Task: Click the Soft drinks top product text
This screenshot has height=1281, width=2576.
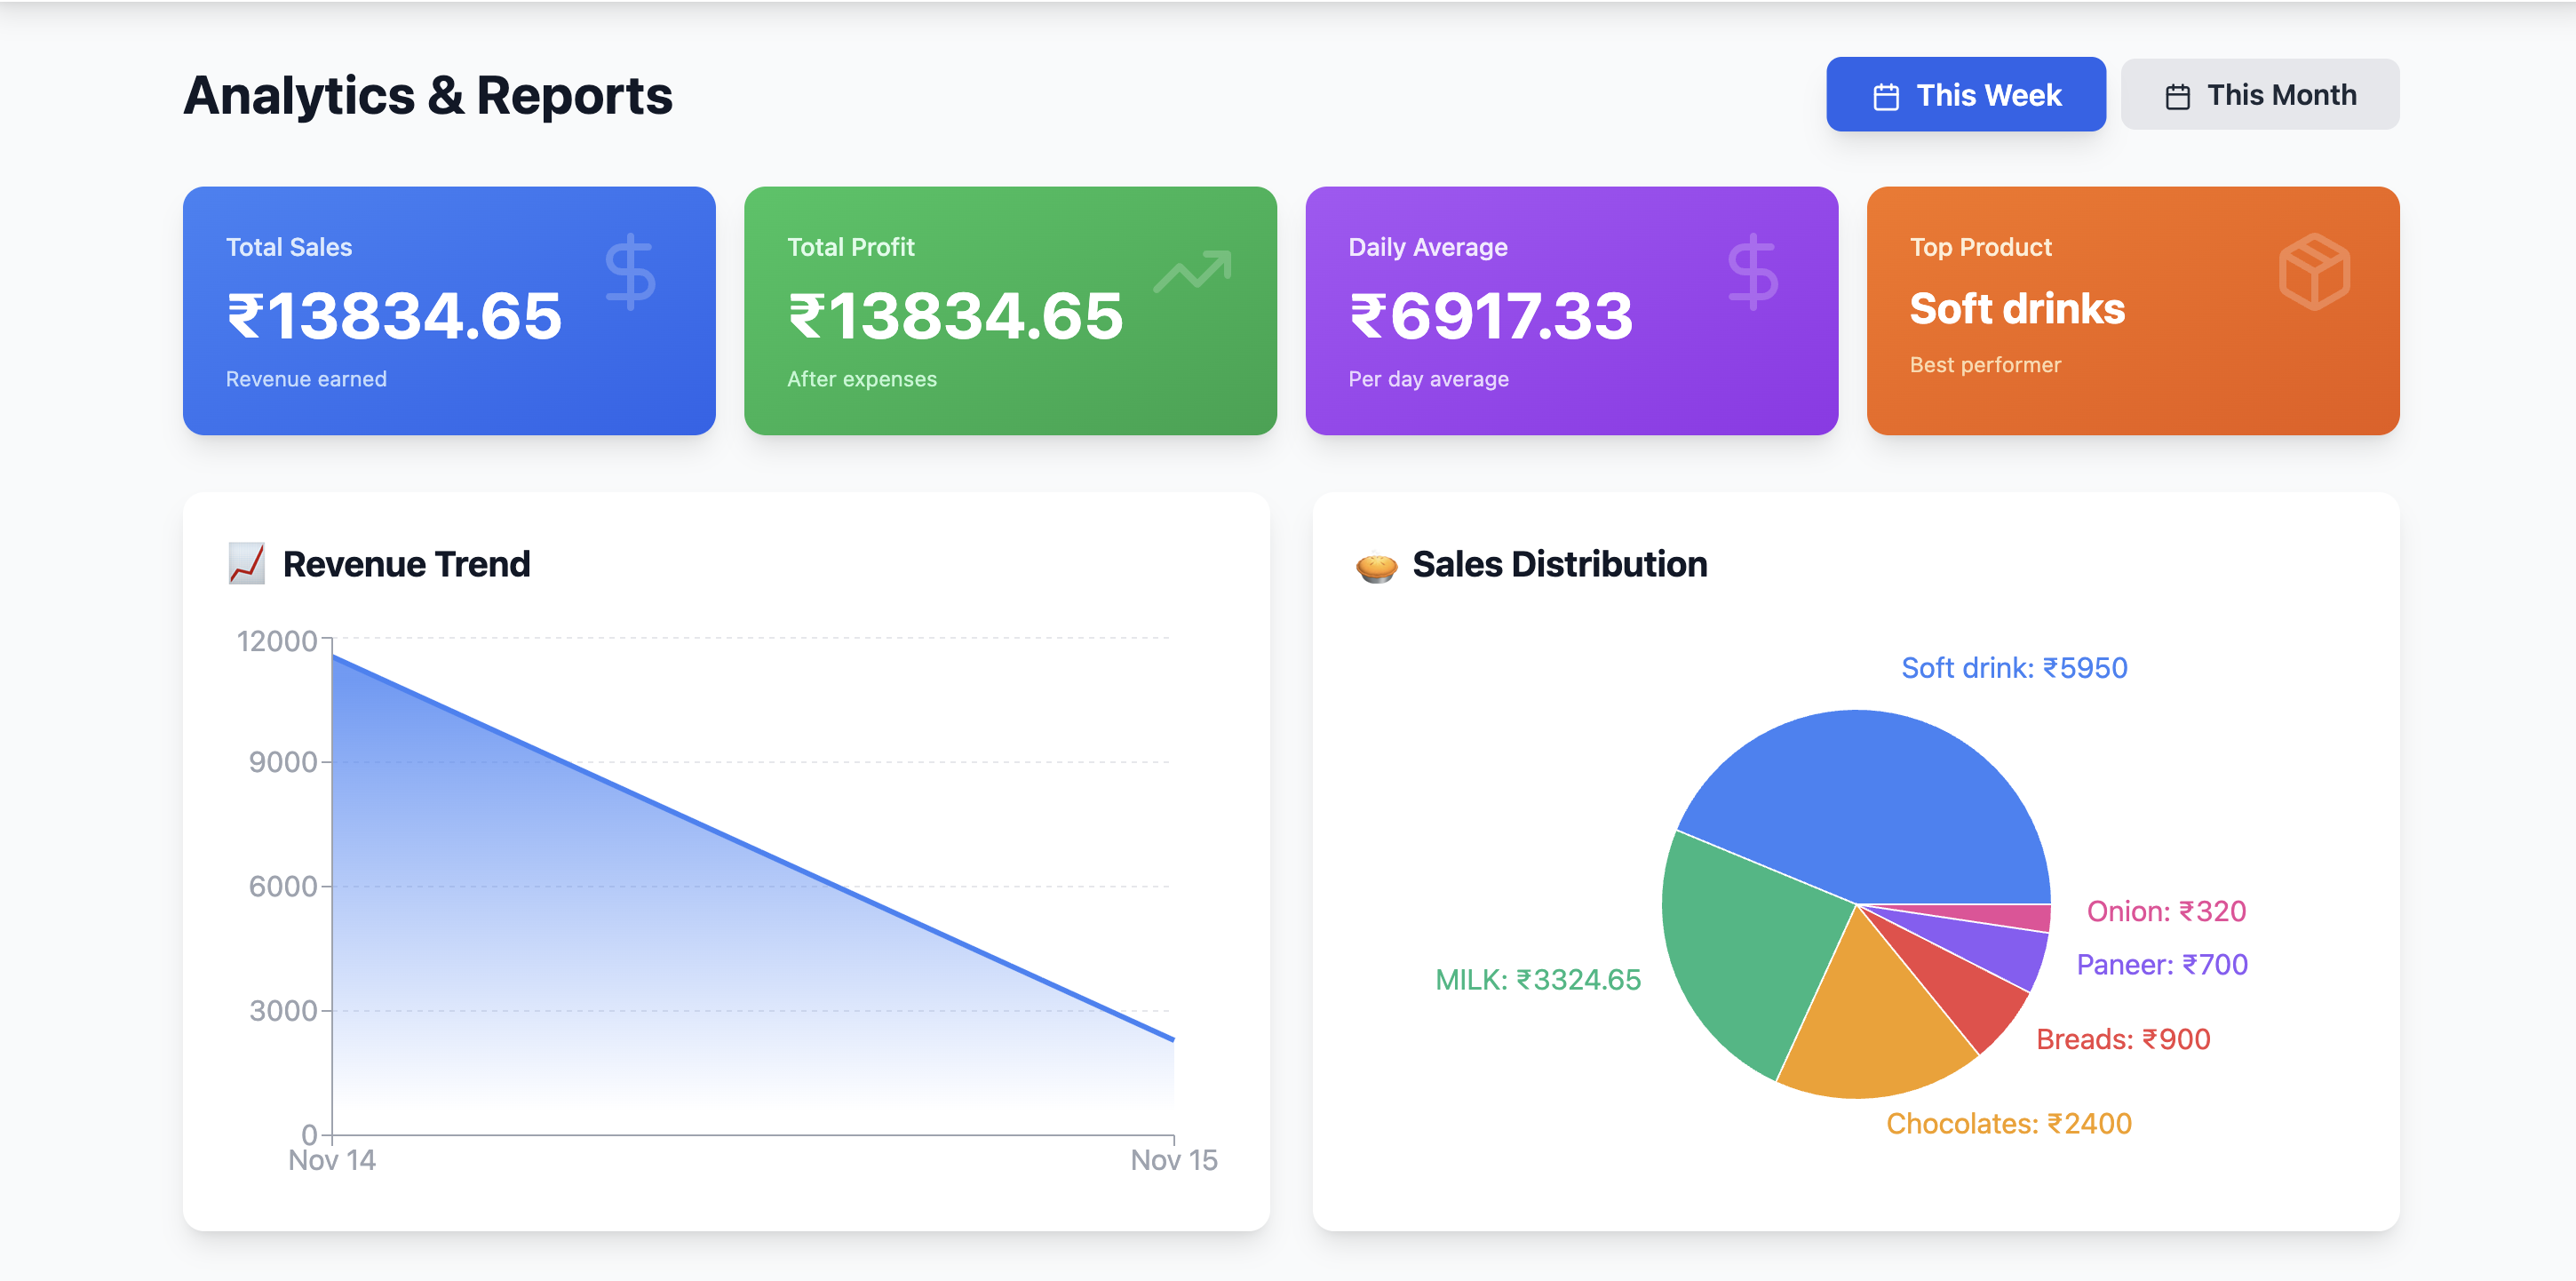Action: point(2016,308)
